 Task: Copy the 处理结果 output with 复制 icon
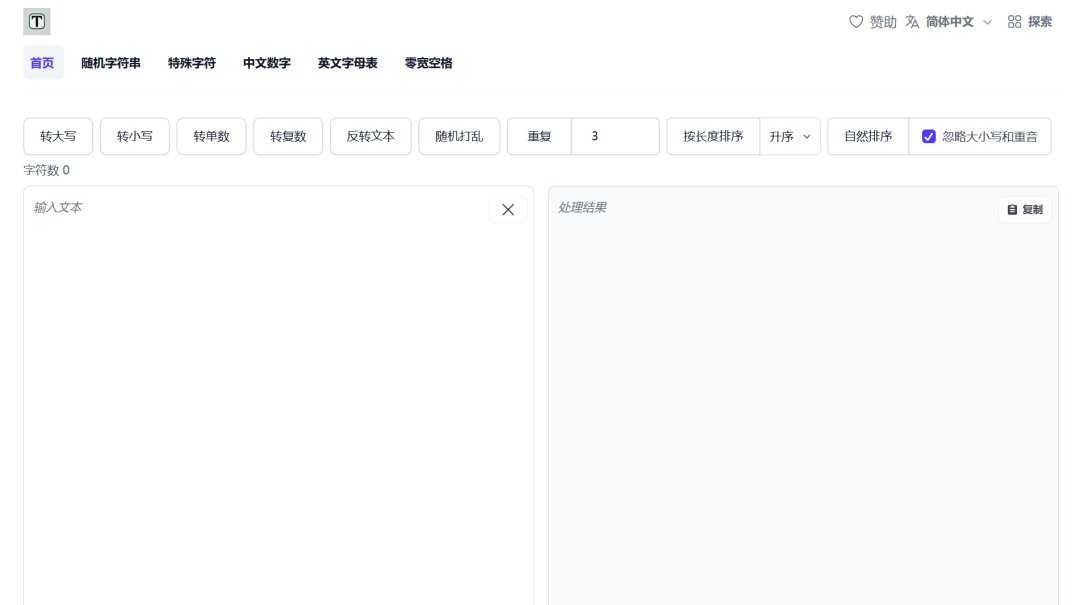1024,209
